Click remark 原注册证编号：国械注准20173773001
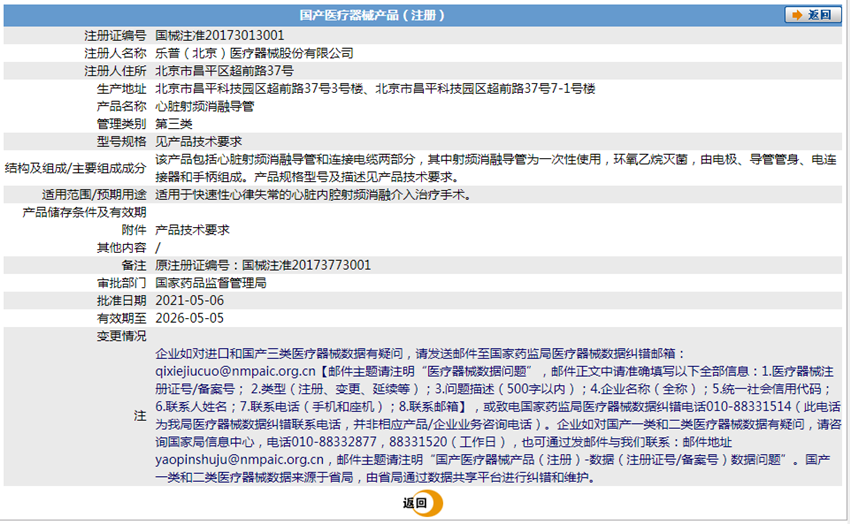The height and width of the screenshot is (524, 850). 263,265
